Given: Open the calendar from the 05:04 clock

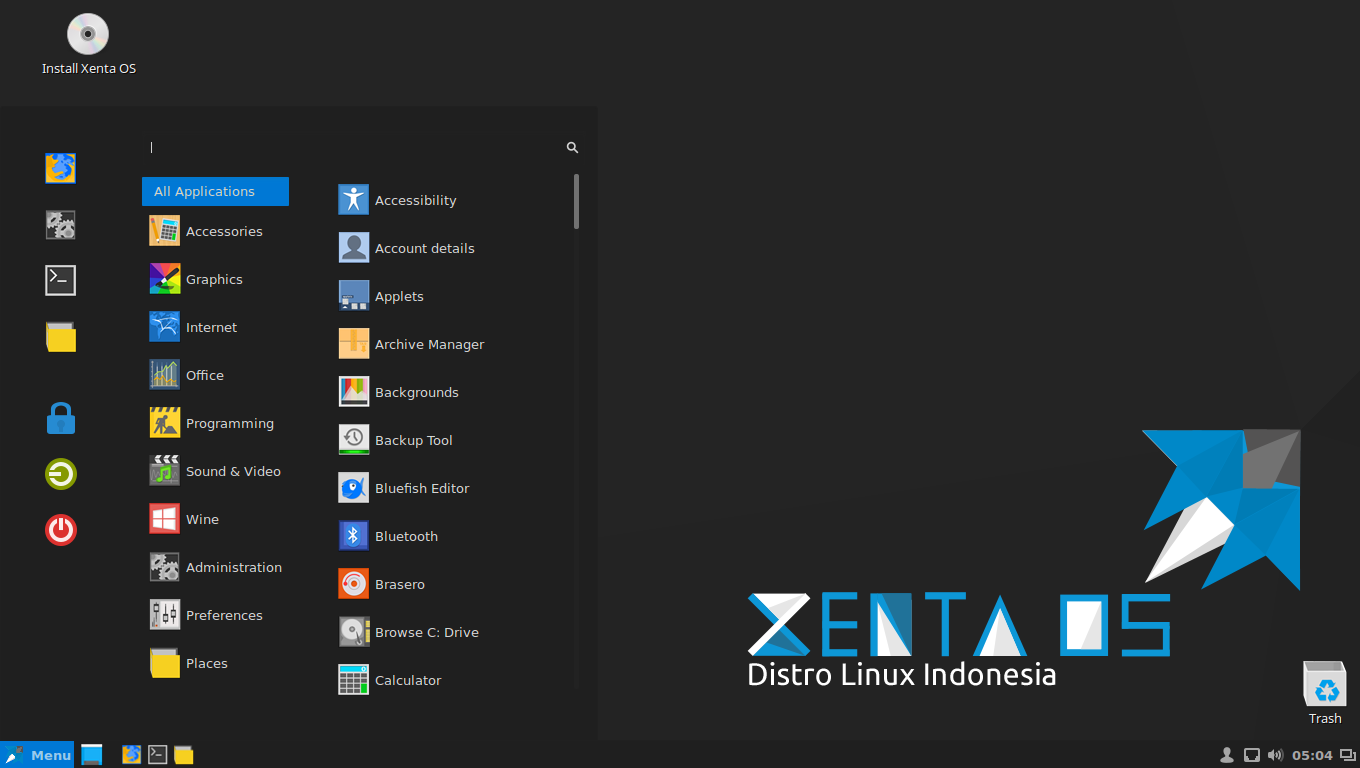Looking at the screenshot, I should (1312, 755).
